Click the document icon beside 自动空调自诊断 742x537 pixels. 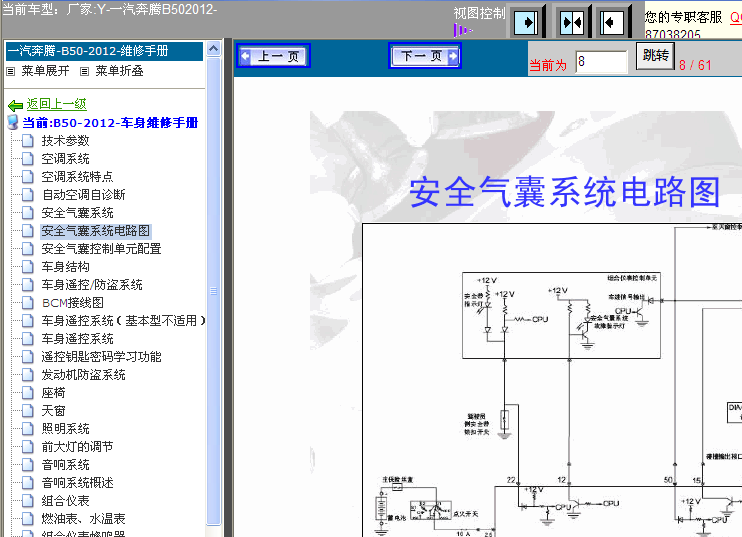[x=28, y=194]
